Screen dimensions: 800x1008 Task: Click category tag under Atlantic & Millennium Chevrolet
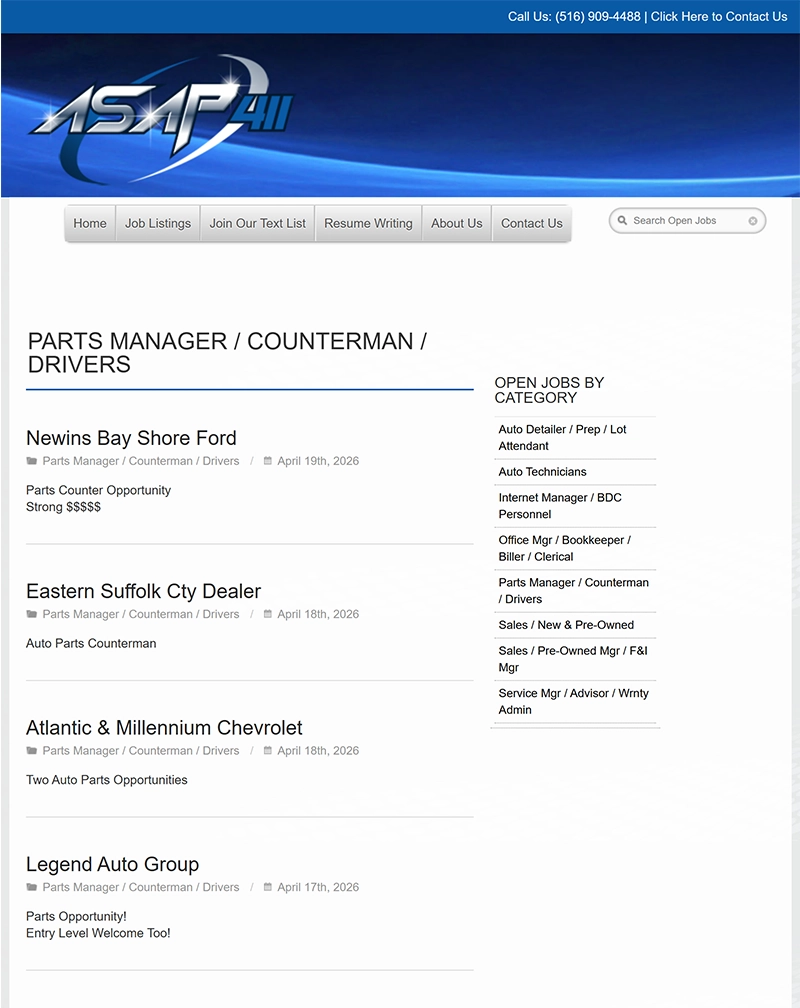(x=141, y=750)
